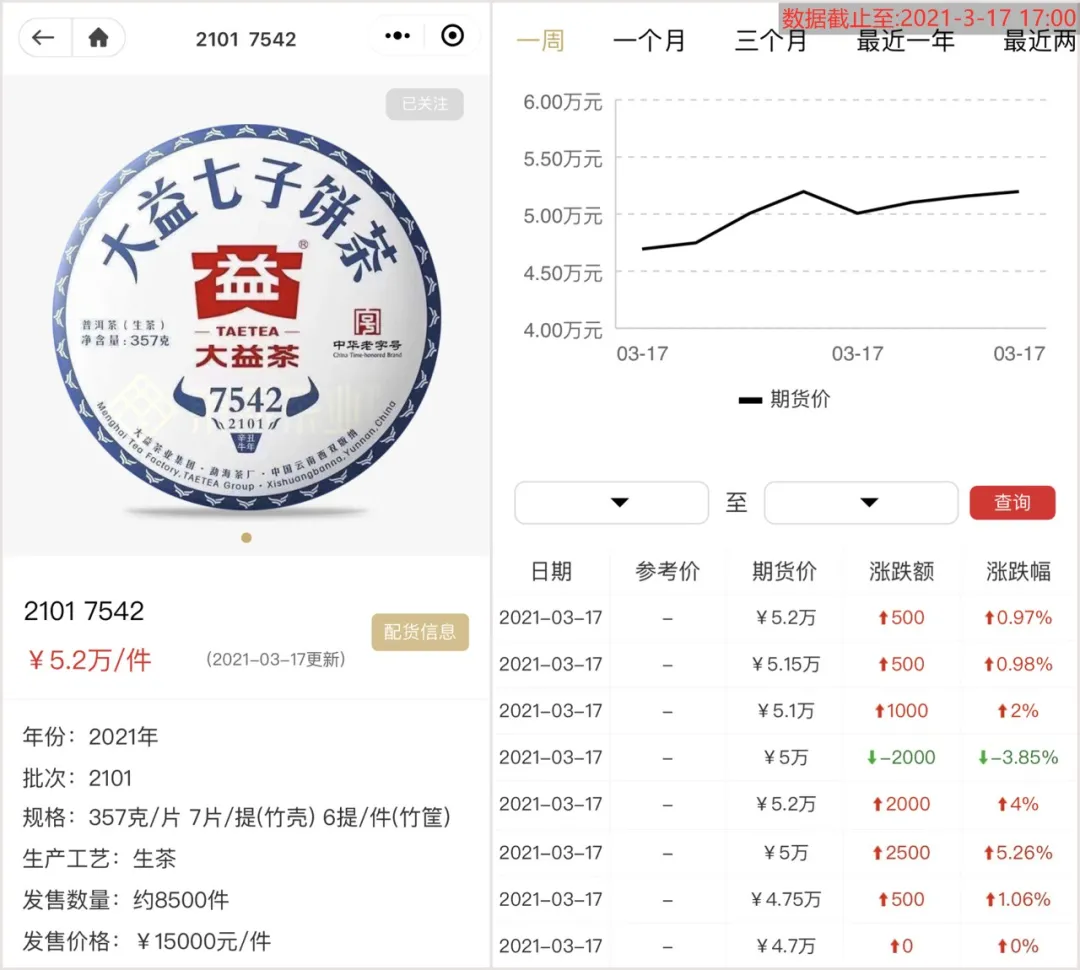Switch to the 一周 tab
The height and width of the screenshot is (970, 1080).
[x=541, y=41]
